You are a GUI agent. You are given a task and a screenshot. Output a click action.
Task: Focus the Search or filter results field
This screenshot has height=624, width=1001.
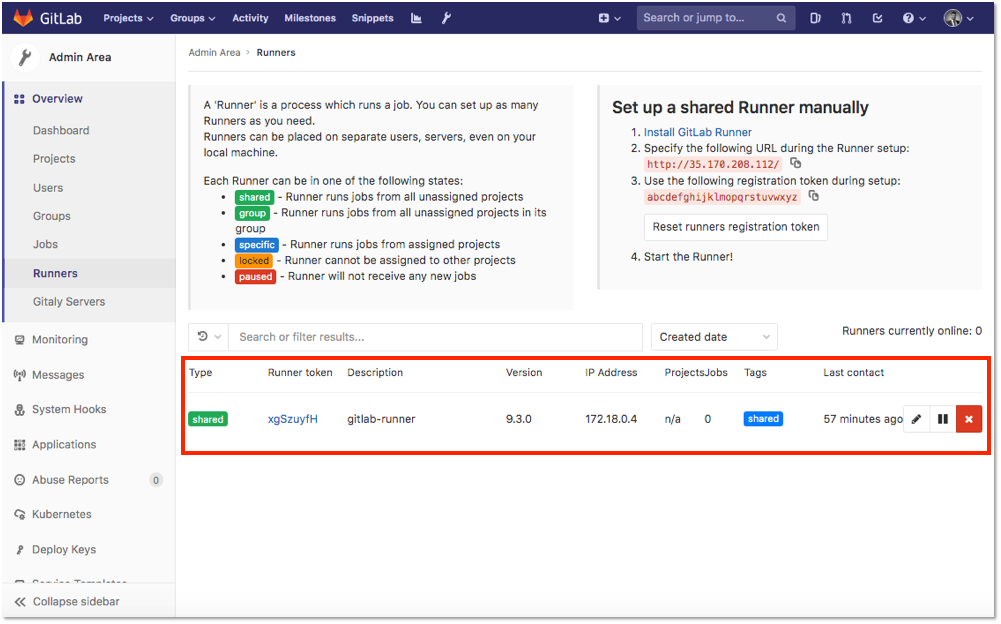pos(436,337)
